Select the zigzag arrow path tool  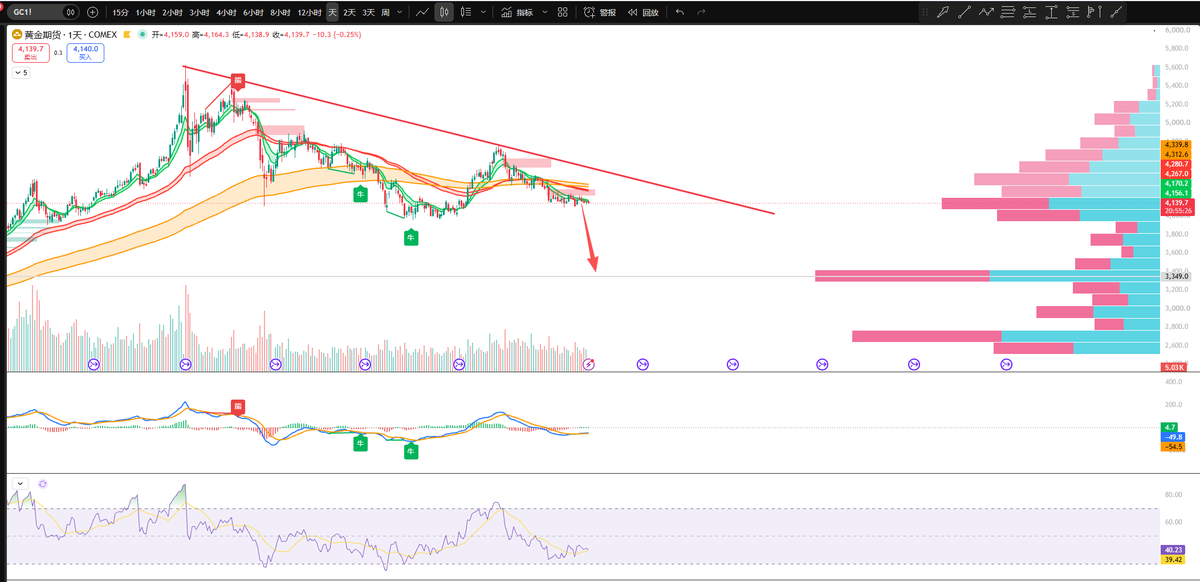pos(987,12)
